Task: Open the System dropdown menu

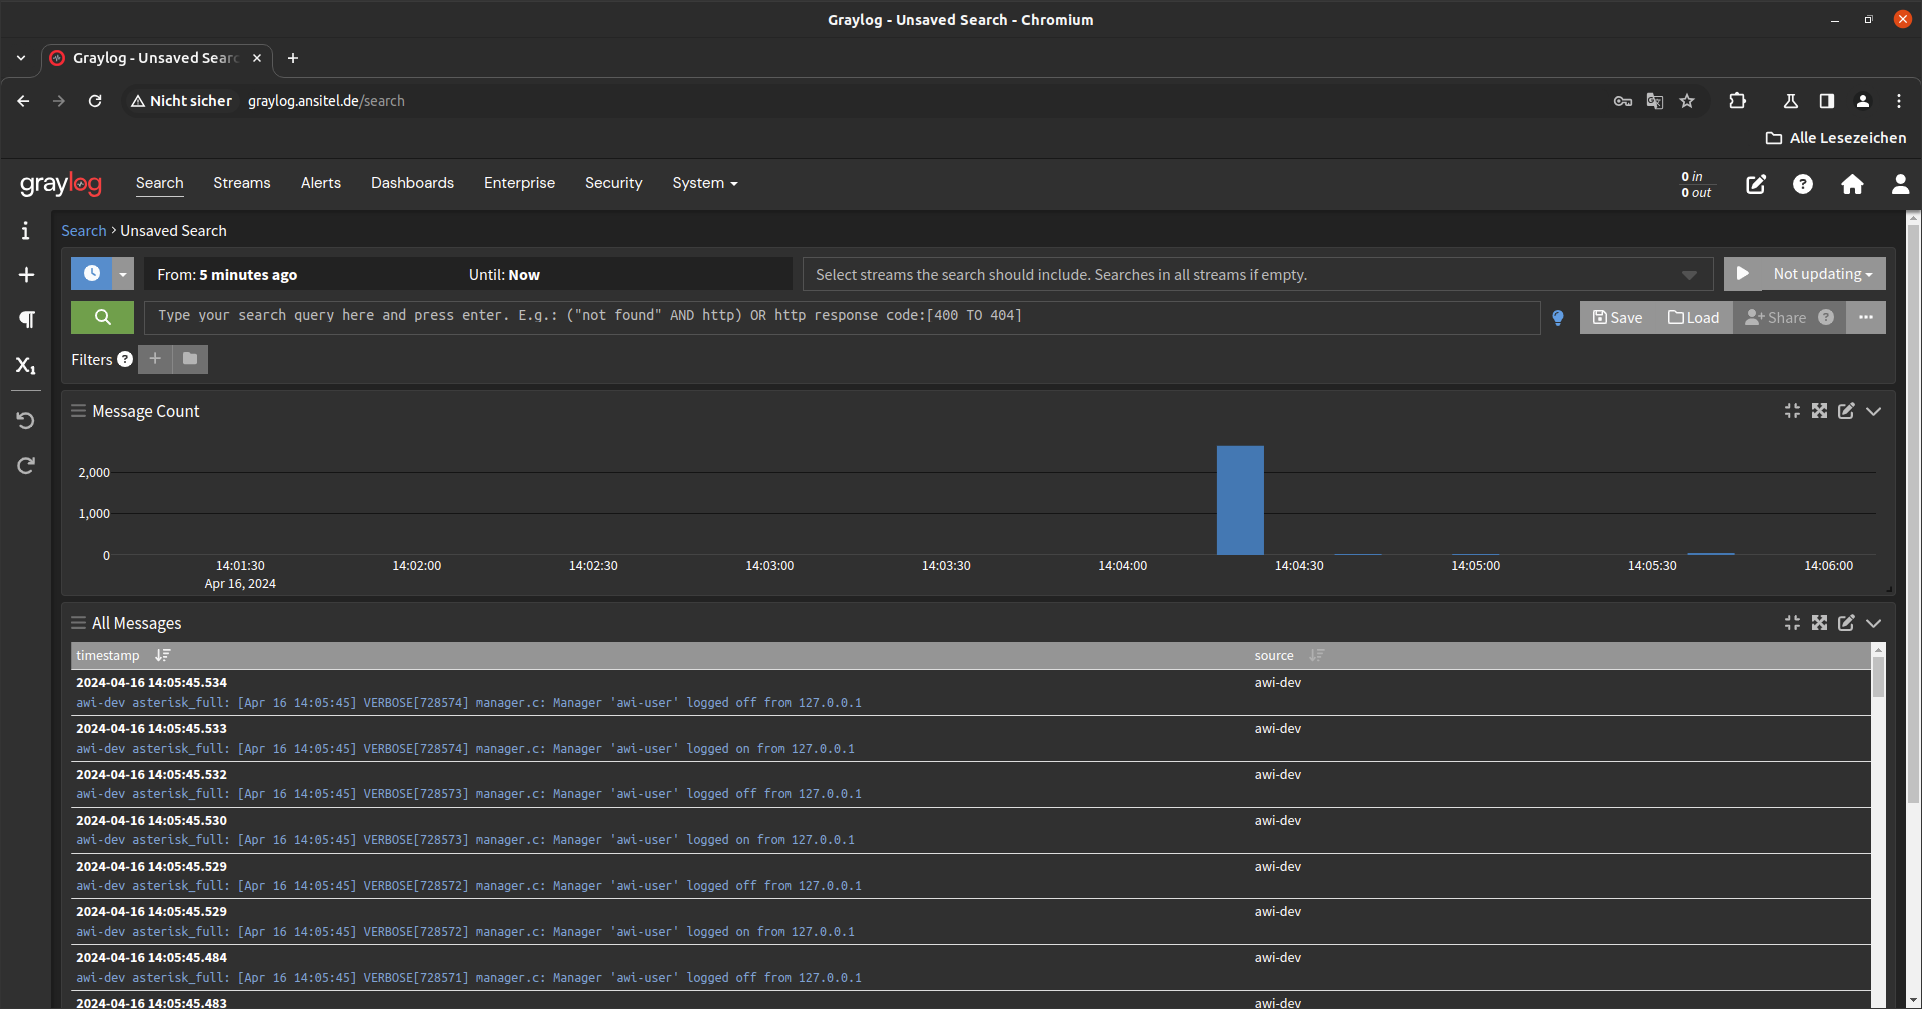Action: pos(704,183)
